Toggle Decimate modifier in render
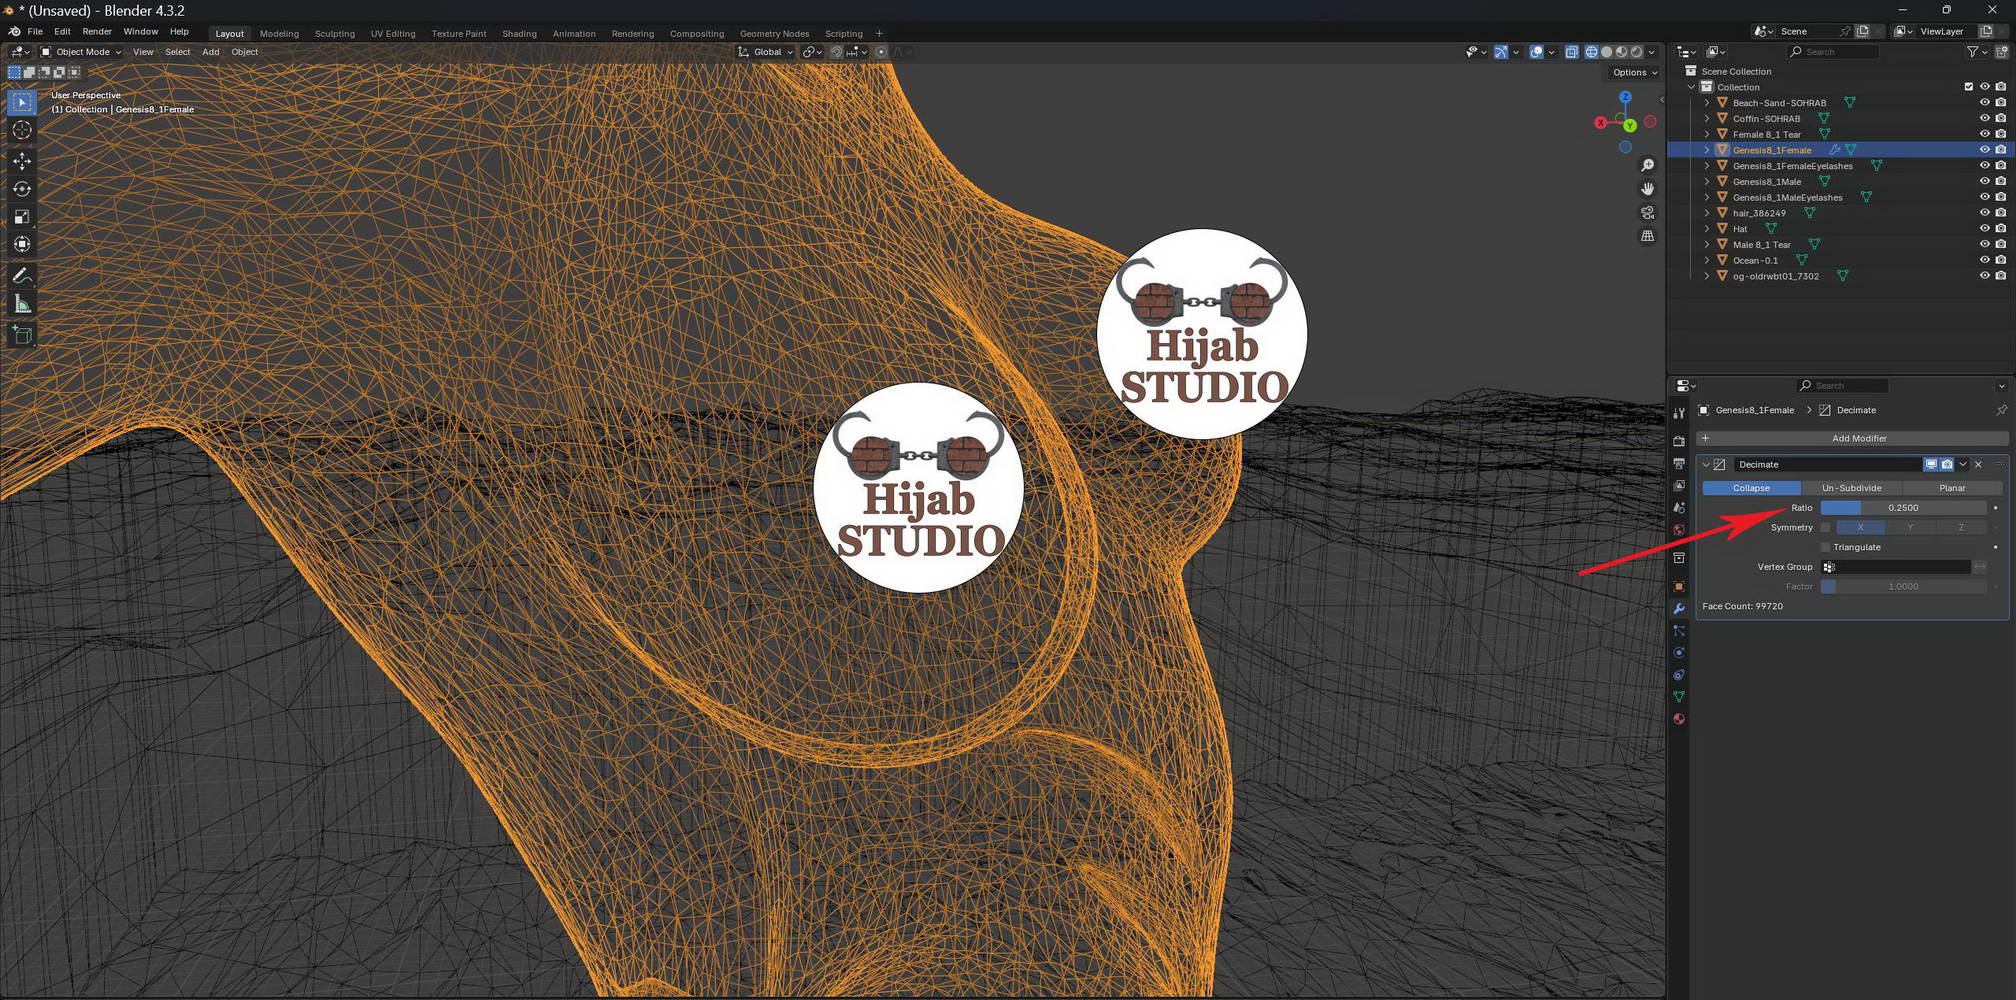2016x1000 pixels. 1946,464
